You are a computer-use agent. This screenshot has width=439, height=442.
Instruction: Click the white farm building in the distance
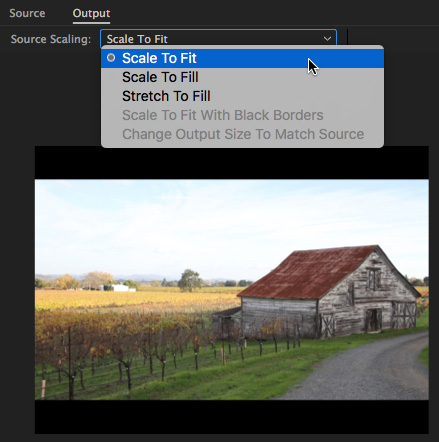(117, 288)
